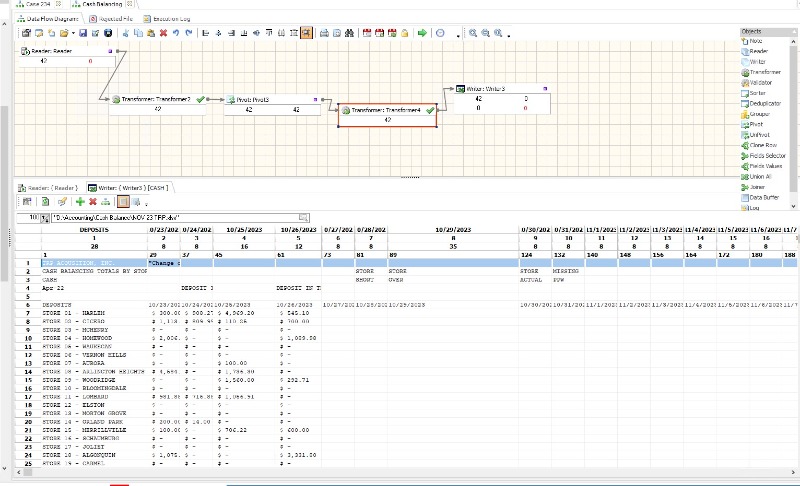Pick the Note object from Objects palette
The image size is (800, 486).
752,41
